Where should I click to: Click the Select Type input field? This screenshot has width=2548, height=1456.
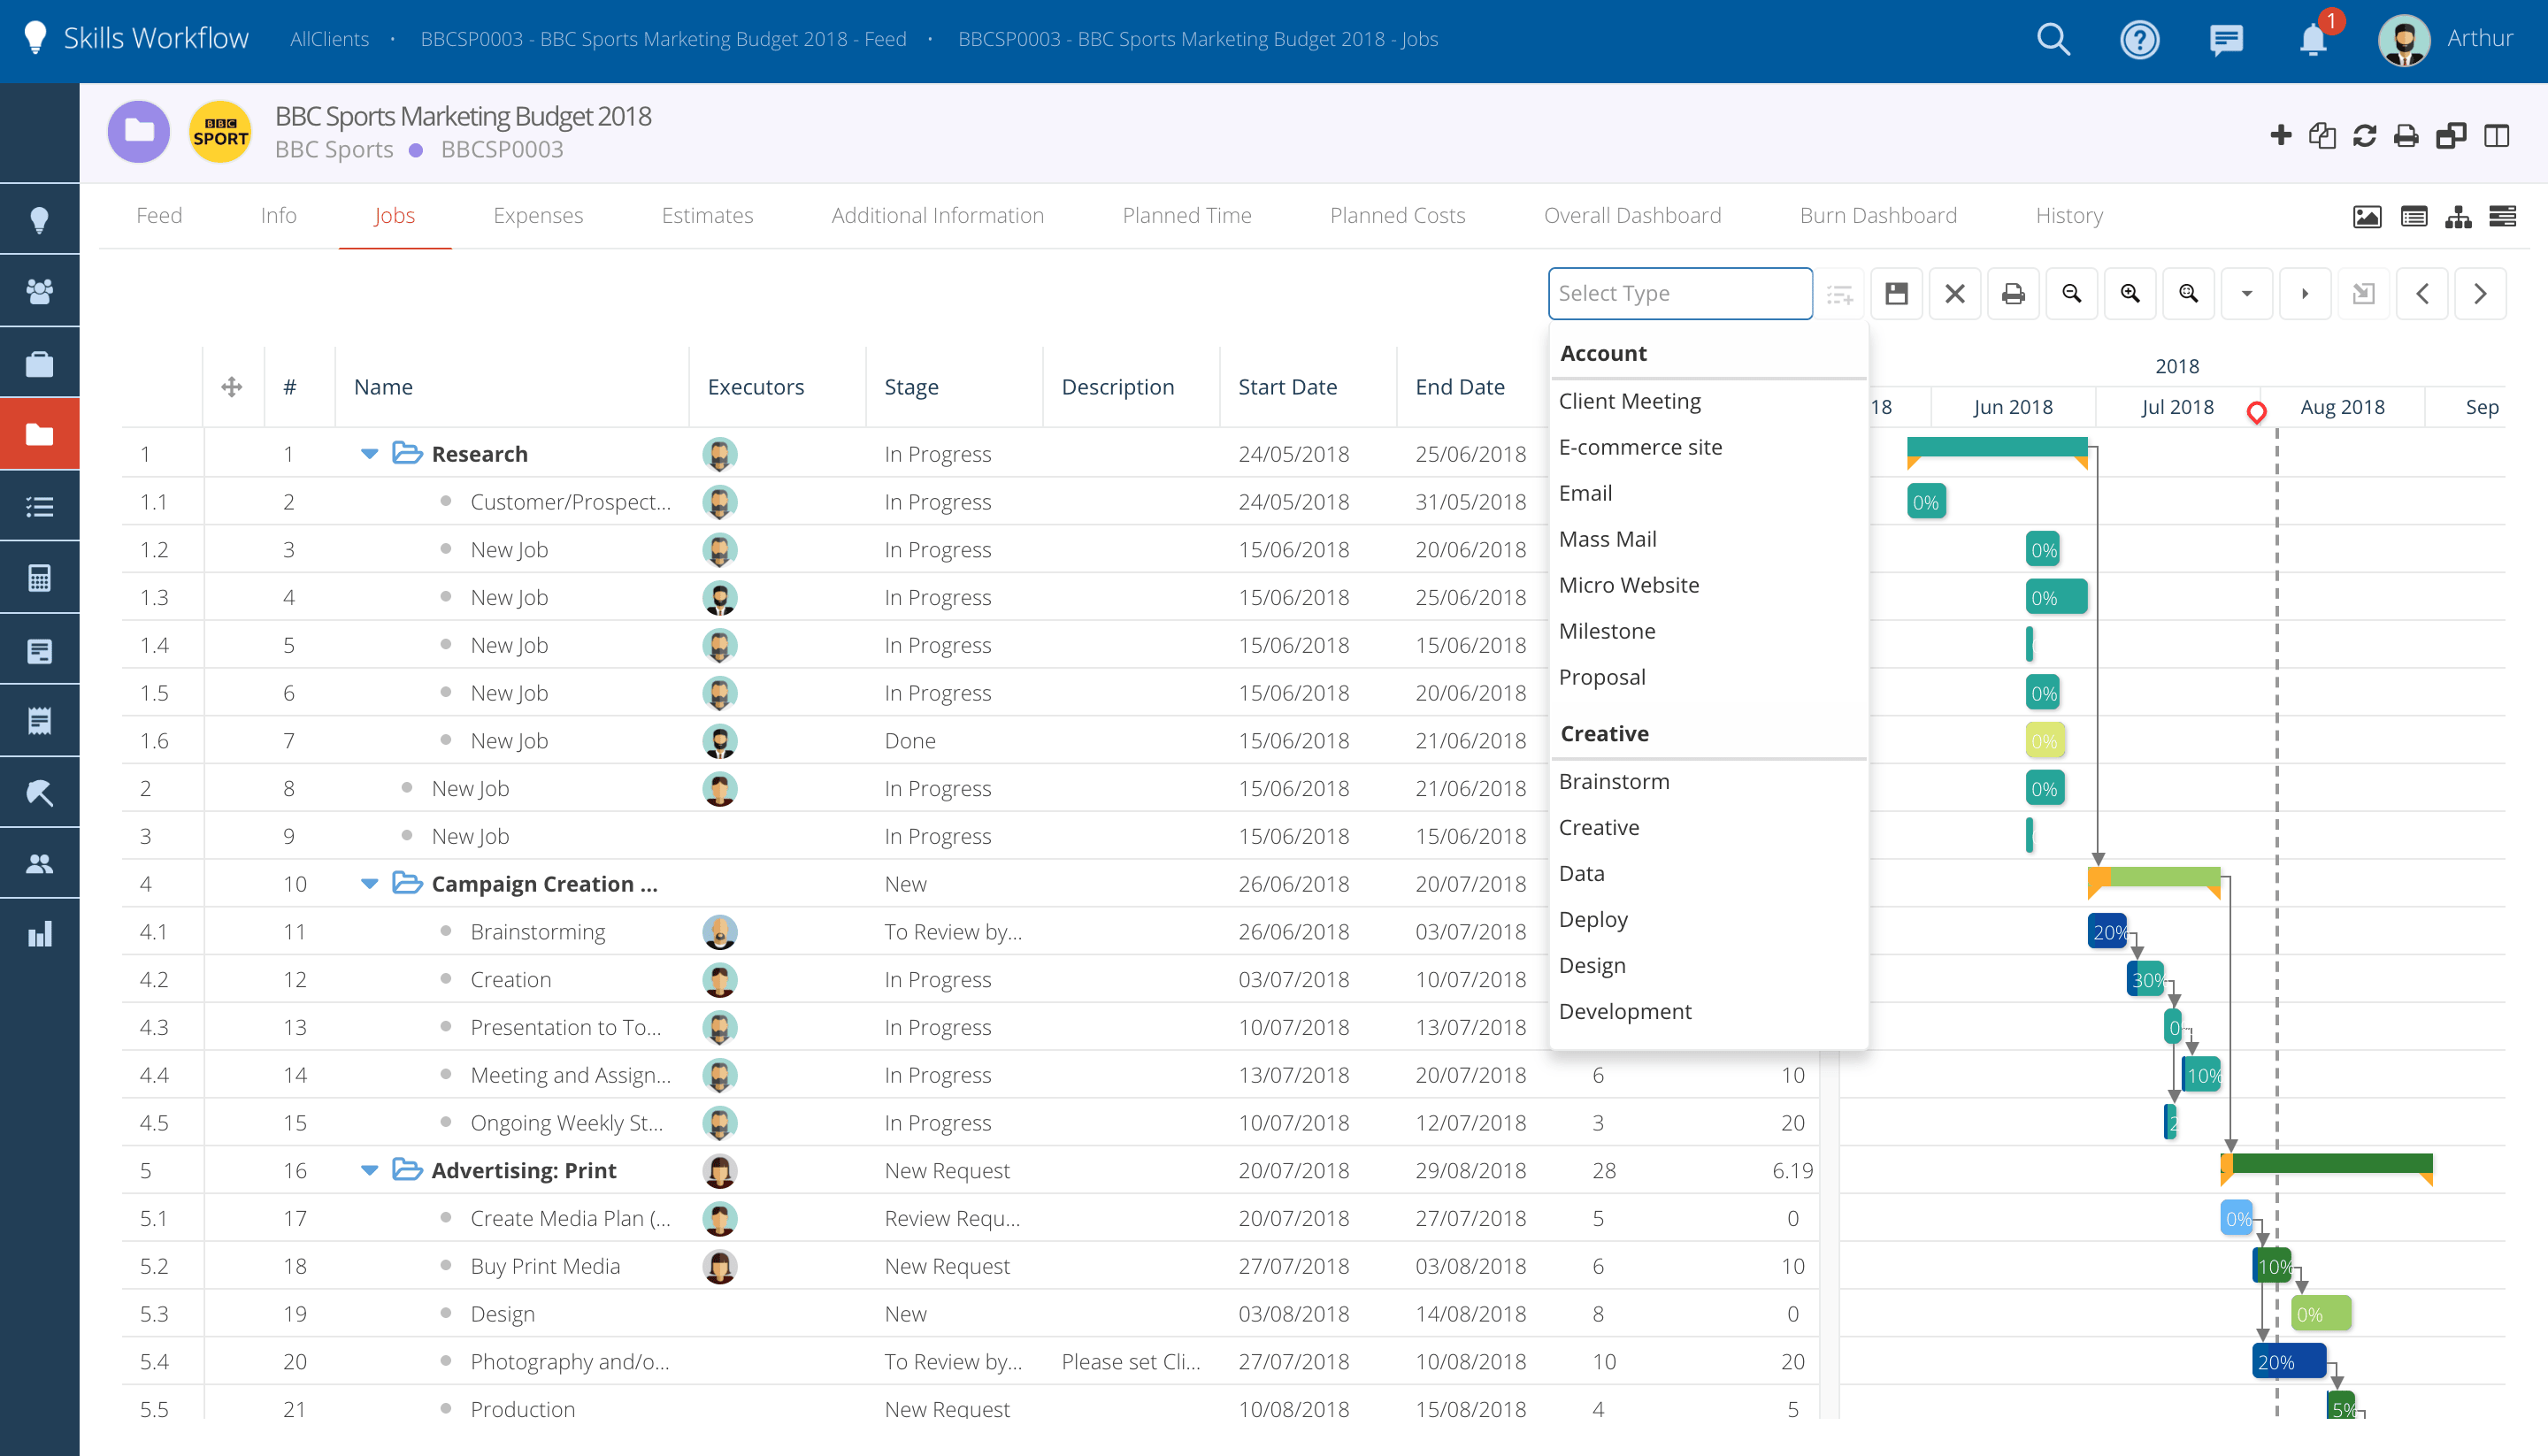1679,293
